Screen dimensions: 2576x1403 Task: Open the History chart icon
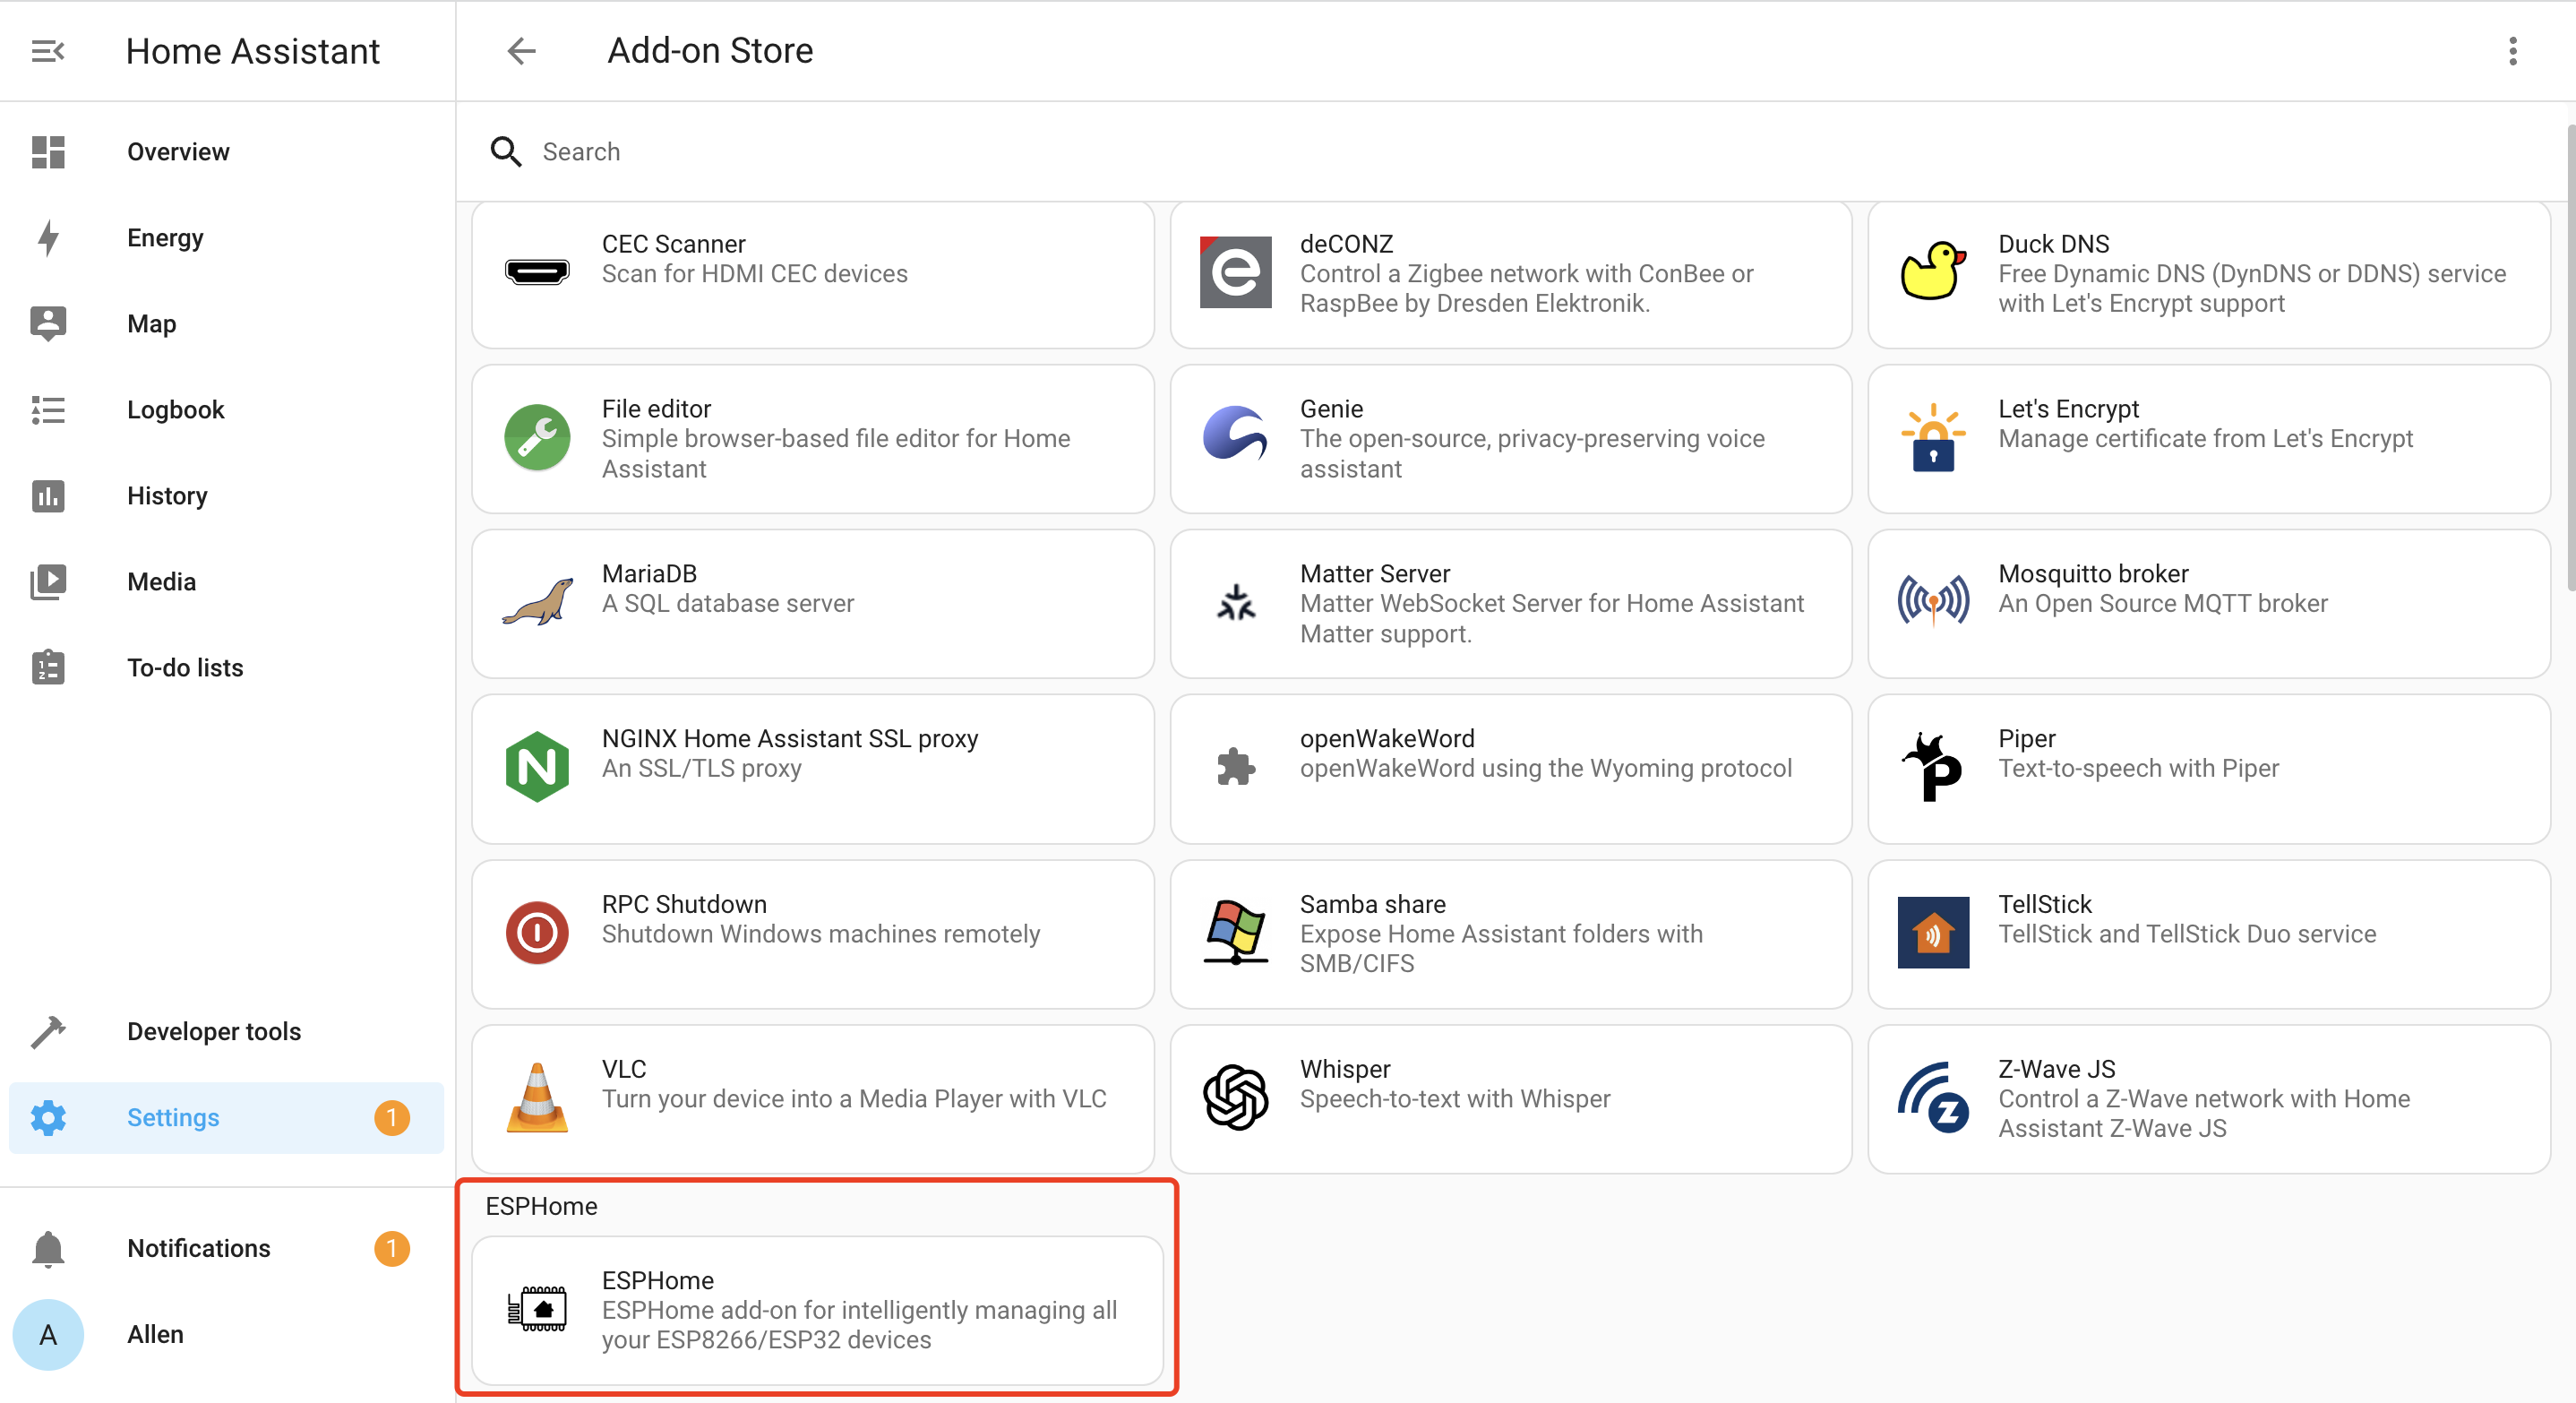48,496
